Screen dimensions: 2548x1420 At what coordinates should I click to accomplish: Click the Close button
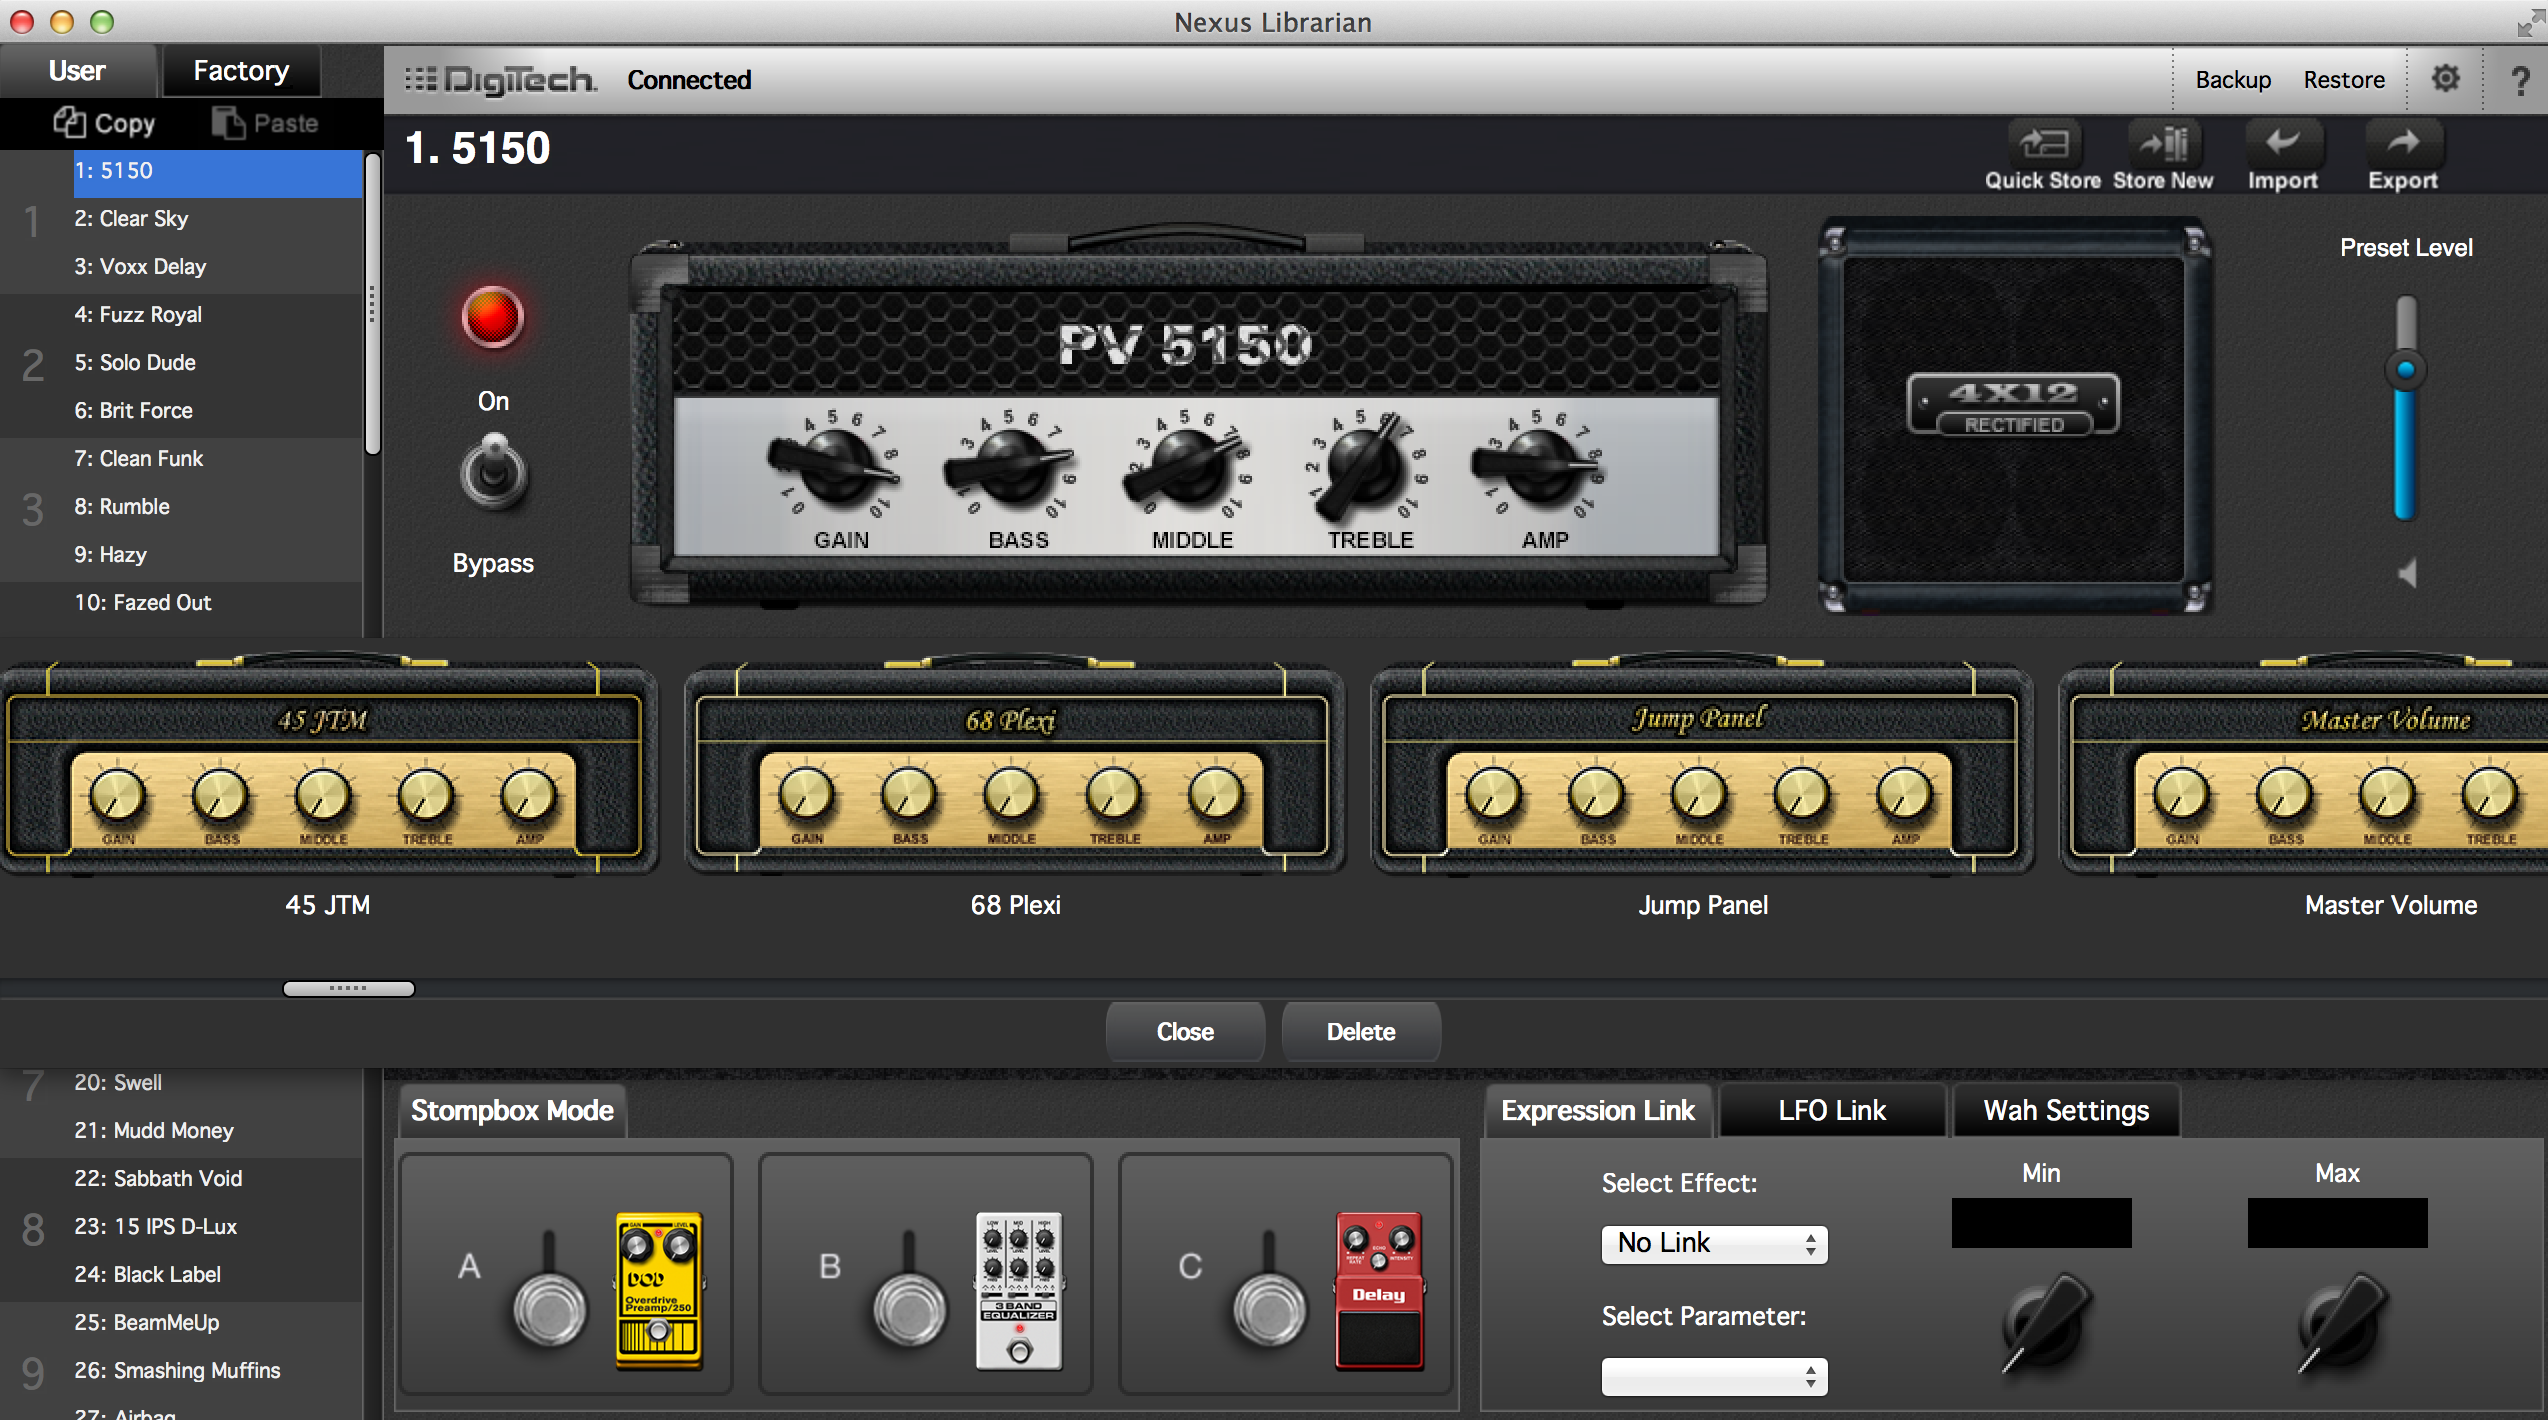pyautogui.click(x=1185, y=1031)
